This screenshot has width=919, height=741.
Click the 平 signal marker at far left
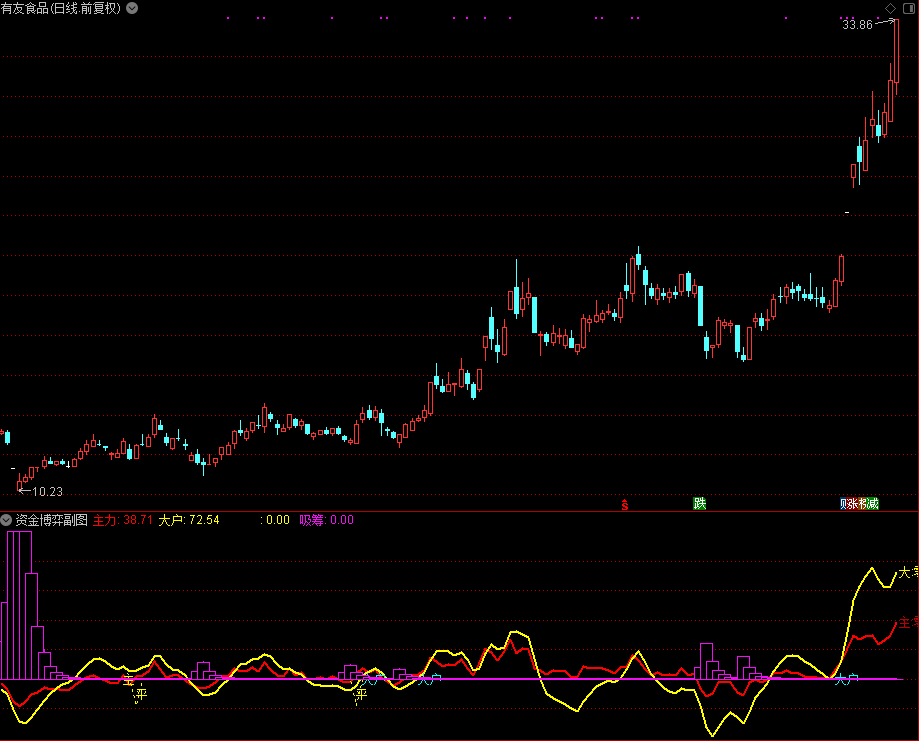(141, 693)
